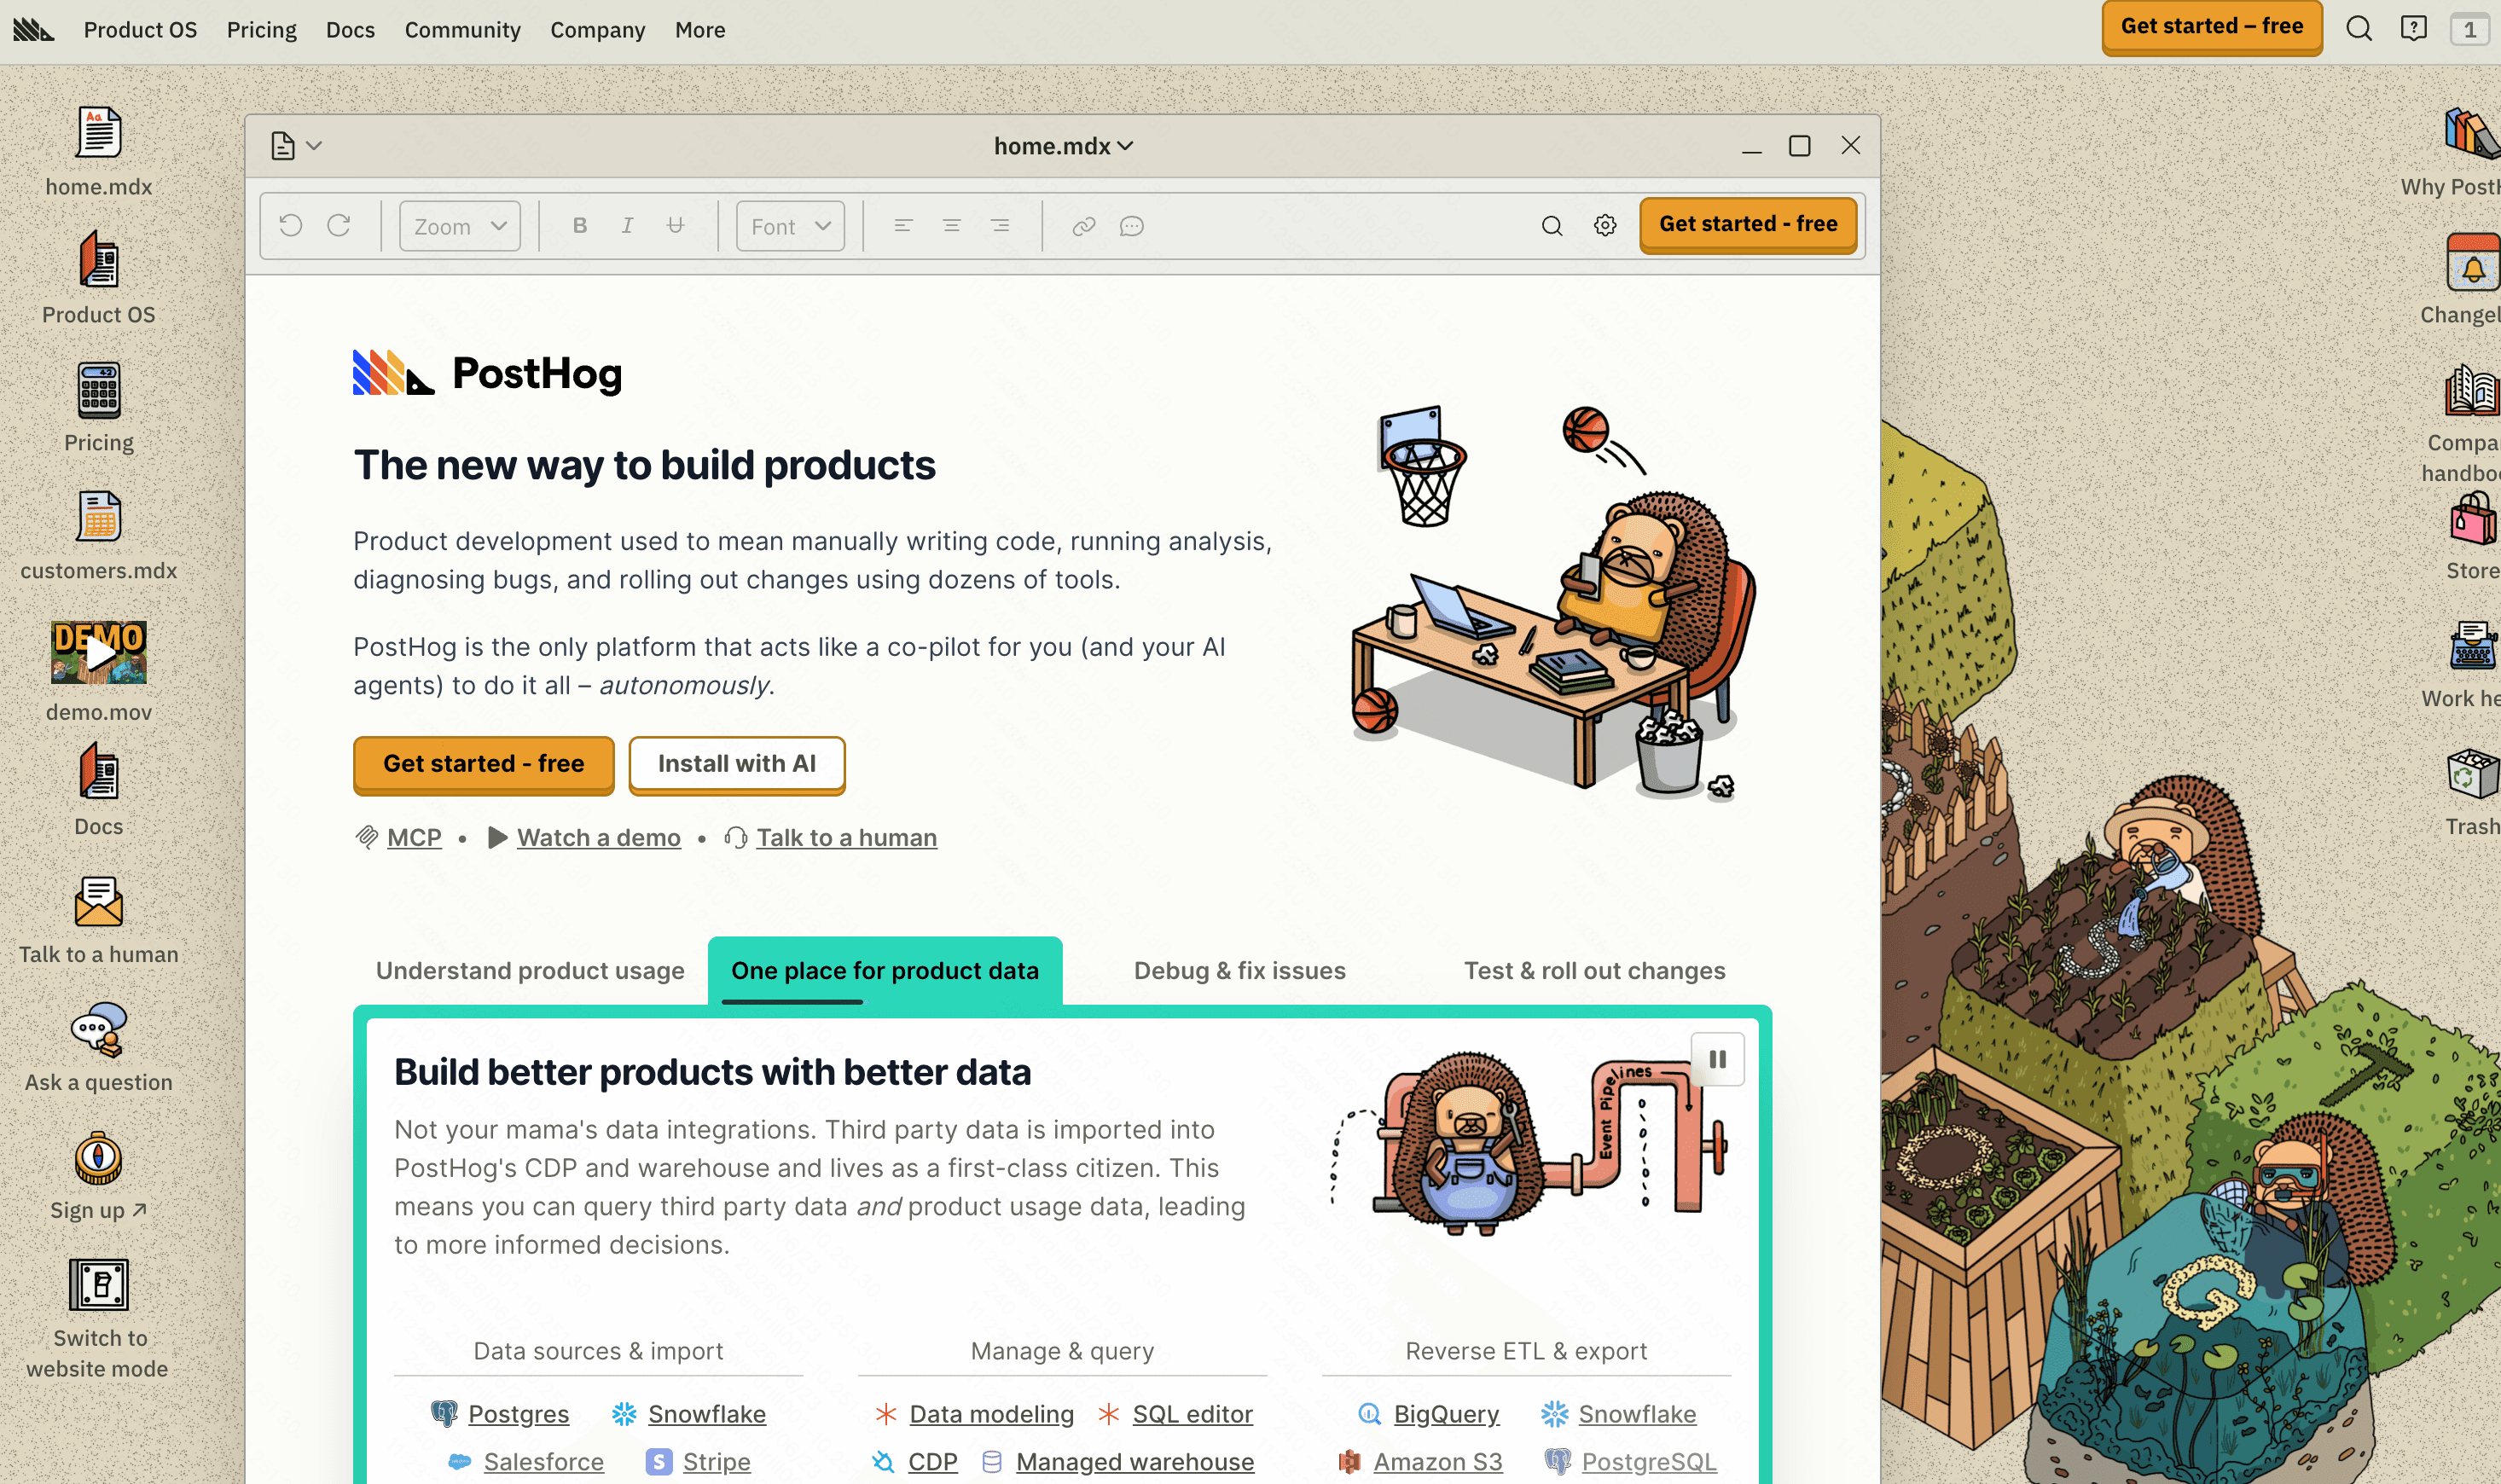This screenshot has height=1484, width=2501.
Task: Open the Store shopping bag icon
Action: [2473, 518]
